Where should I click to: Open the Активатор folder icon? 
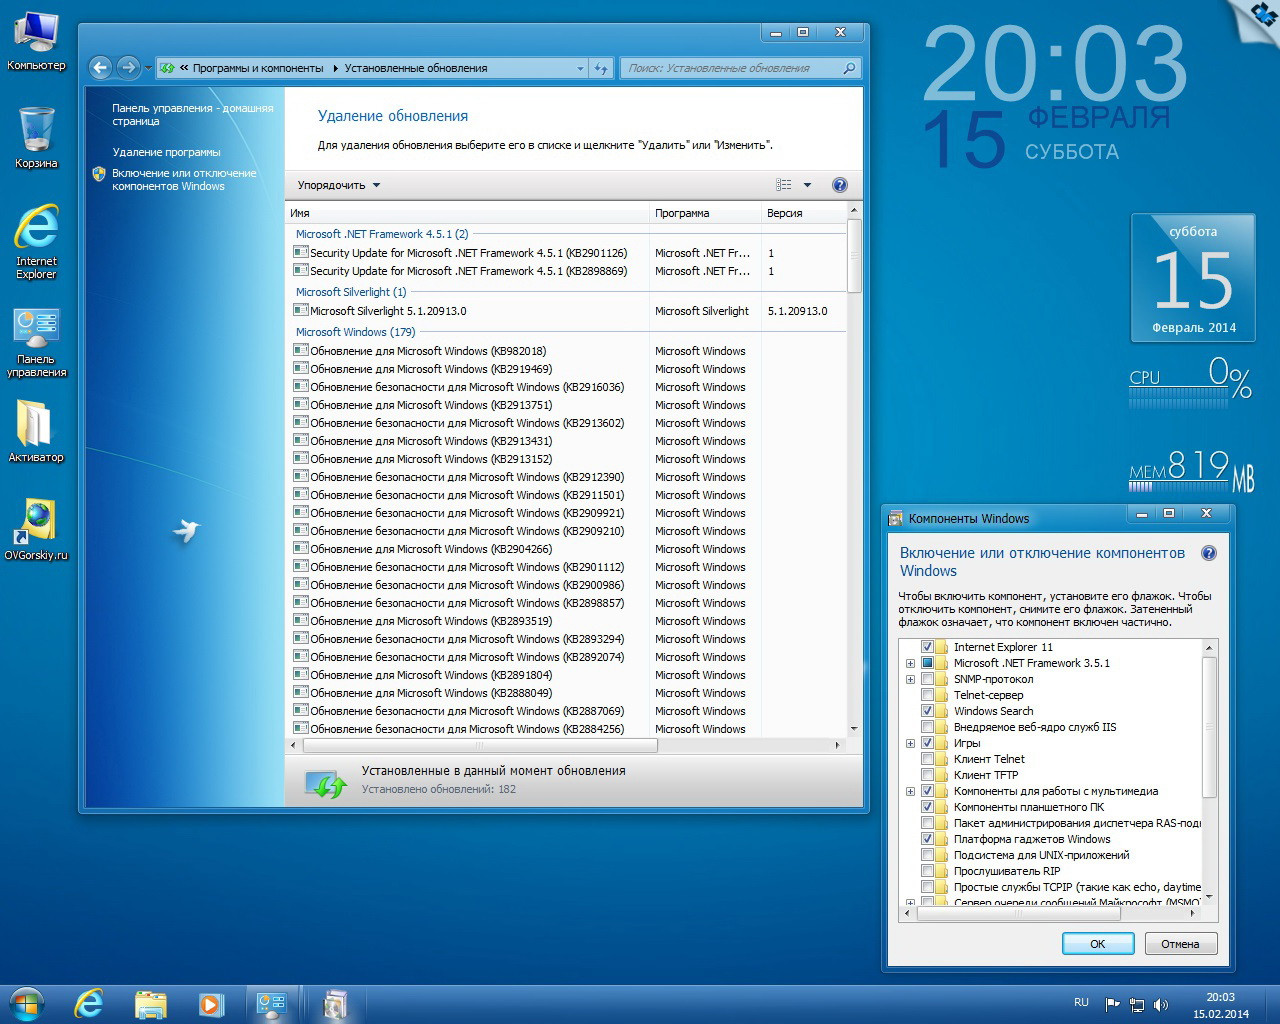(36, 431)
